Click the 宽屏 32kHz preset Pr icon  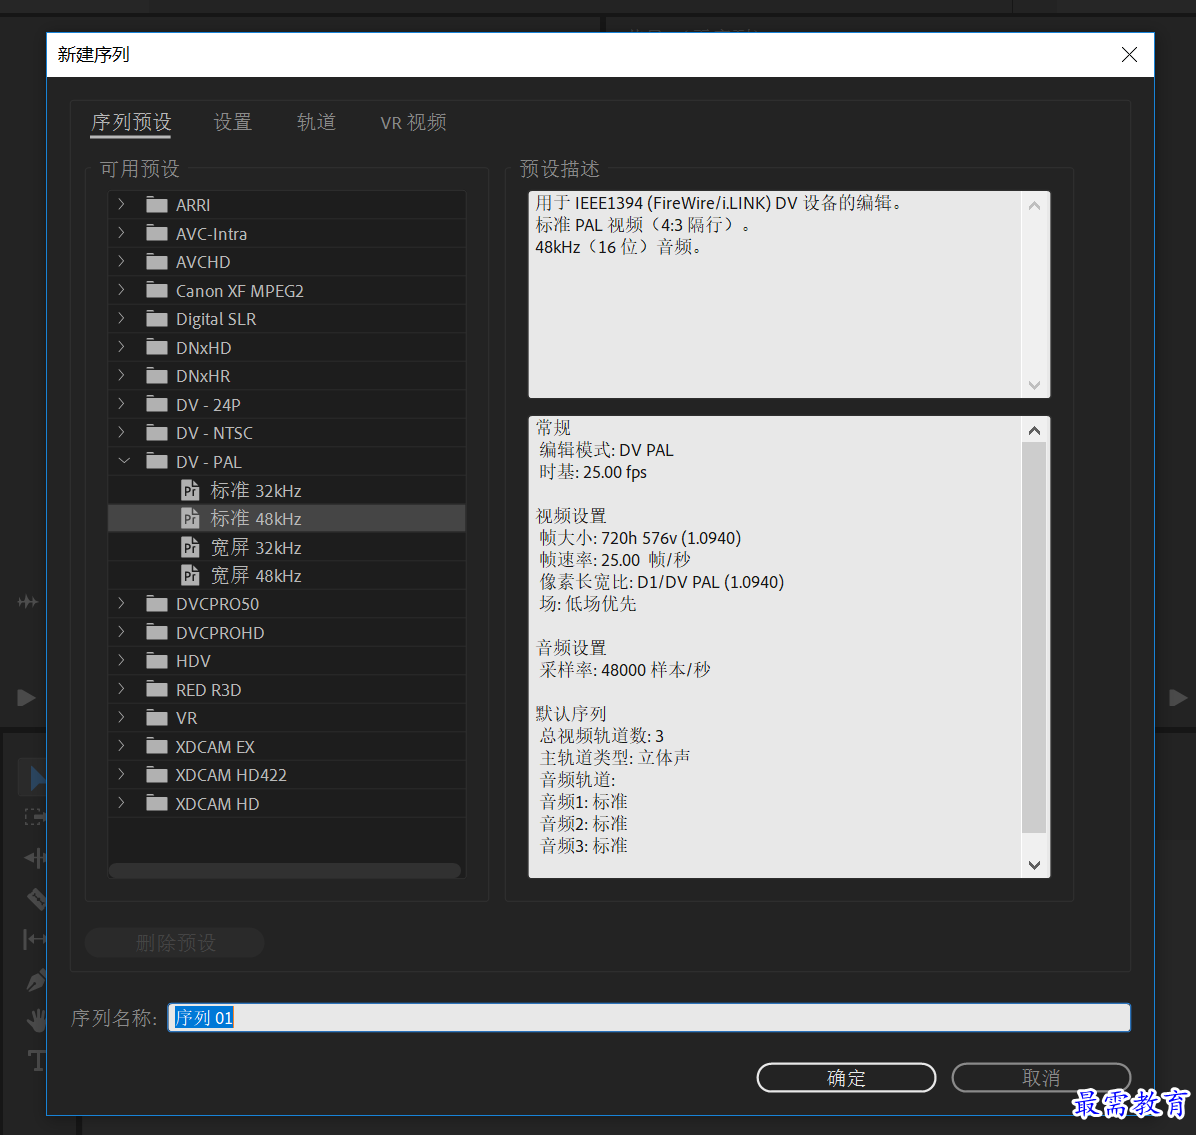[x=191, y=547]
